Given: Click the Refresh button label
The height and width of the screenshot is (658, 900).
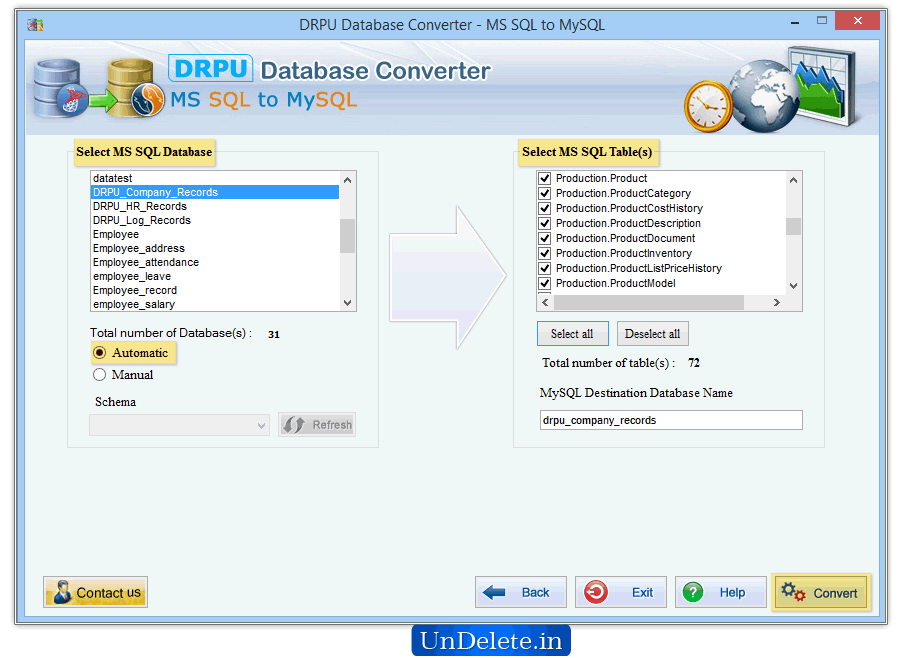Looking at the screenshot, I should 332,425.
